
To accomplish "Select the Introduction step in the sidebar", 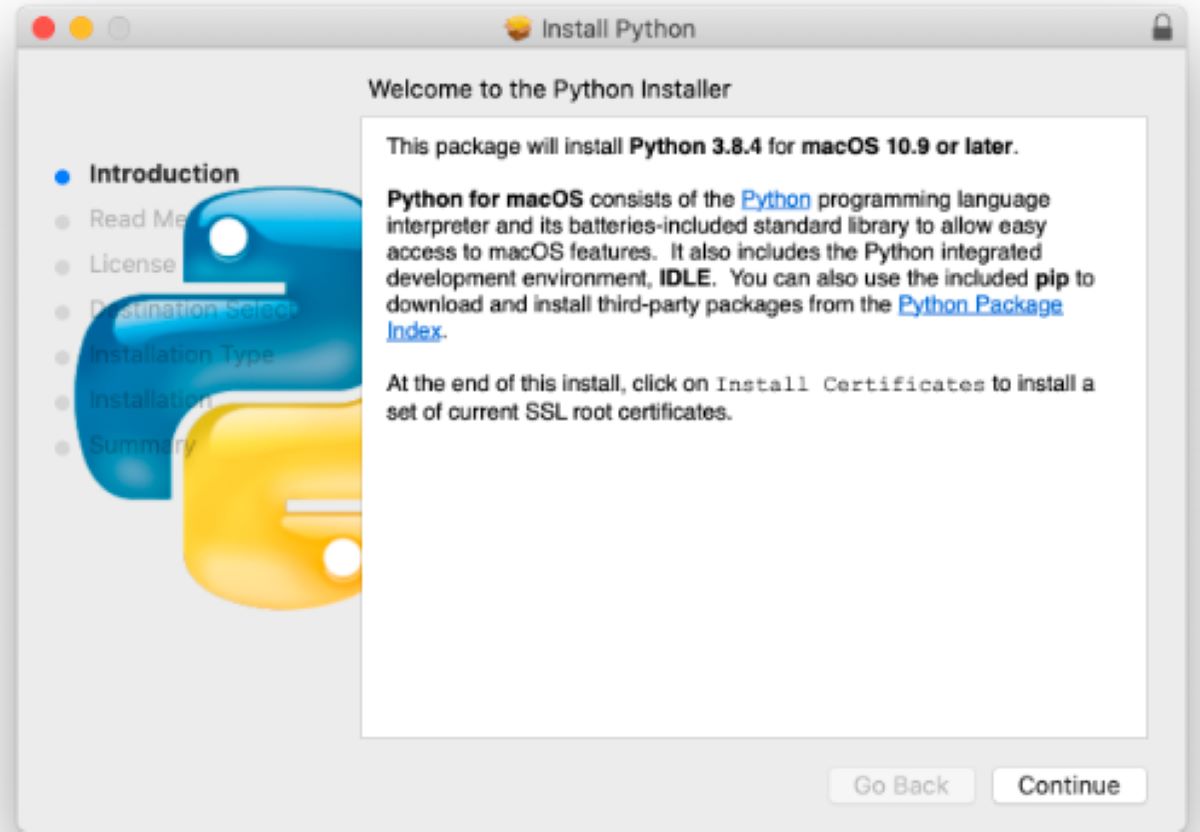I will pos(165,174).
